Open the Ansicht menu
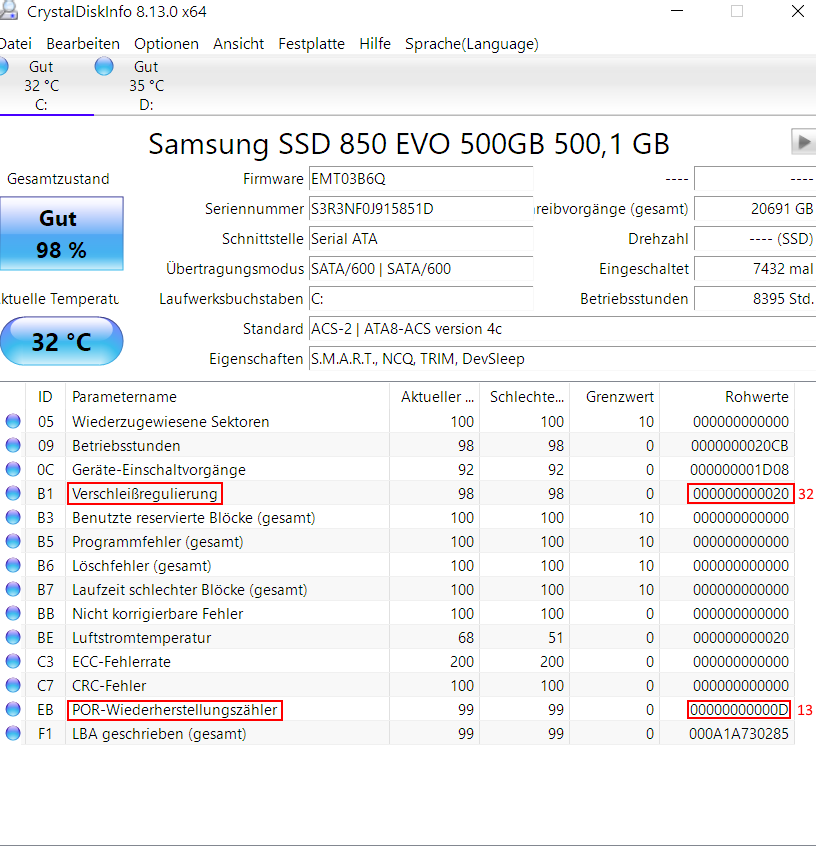The height and width of the screenshot is (855, 816). click(x=238, y=44)
